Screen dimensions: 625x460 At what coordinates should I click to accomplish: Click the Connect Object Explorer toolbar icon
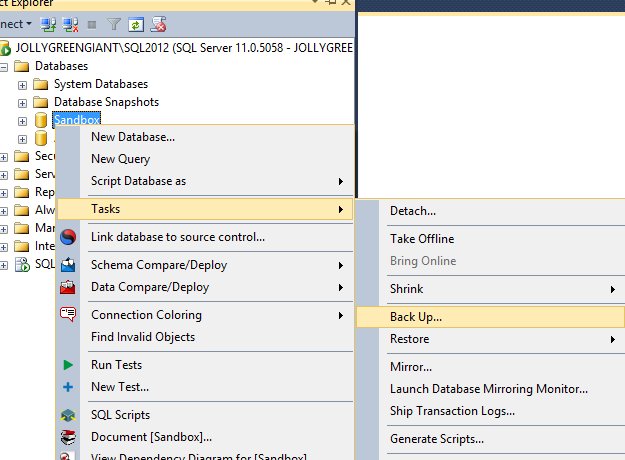point(49,22)
